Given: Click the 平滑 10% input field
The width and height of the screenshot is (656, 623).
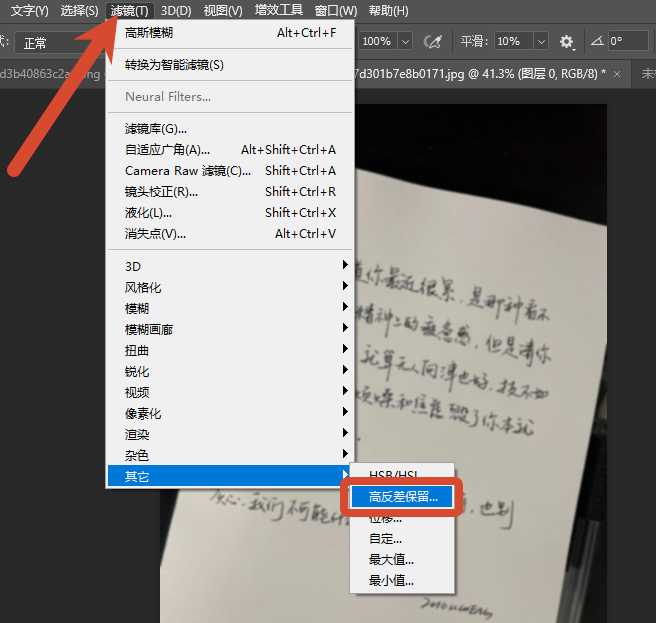Looking at the screenshot, I should point(513,41).
